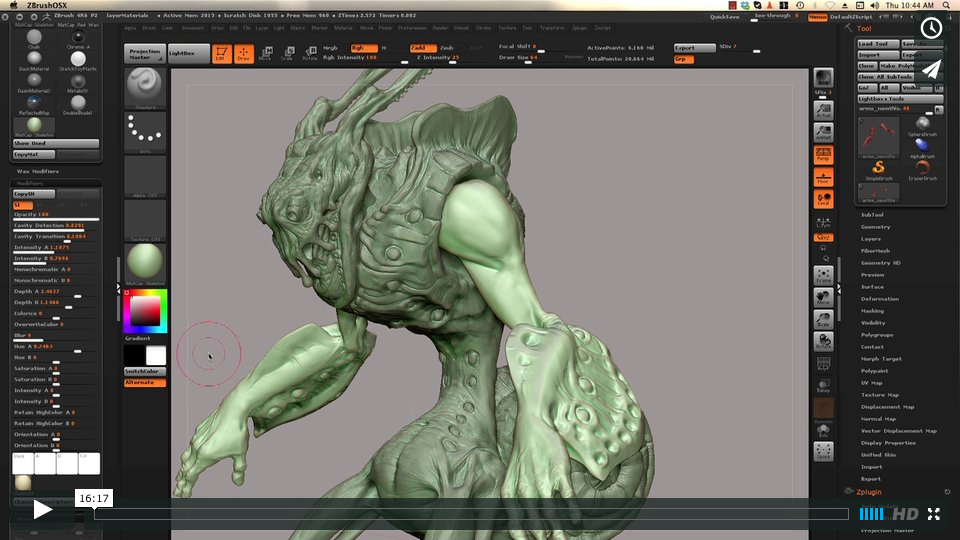Screen dimensions: 960x540
Task: Click the CopyMat button
Action: [x=34, y=155]
